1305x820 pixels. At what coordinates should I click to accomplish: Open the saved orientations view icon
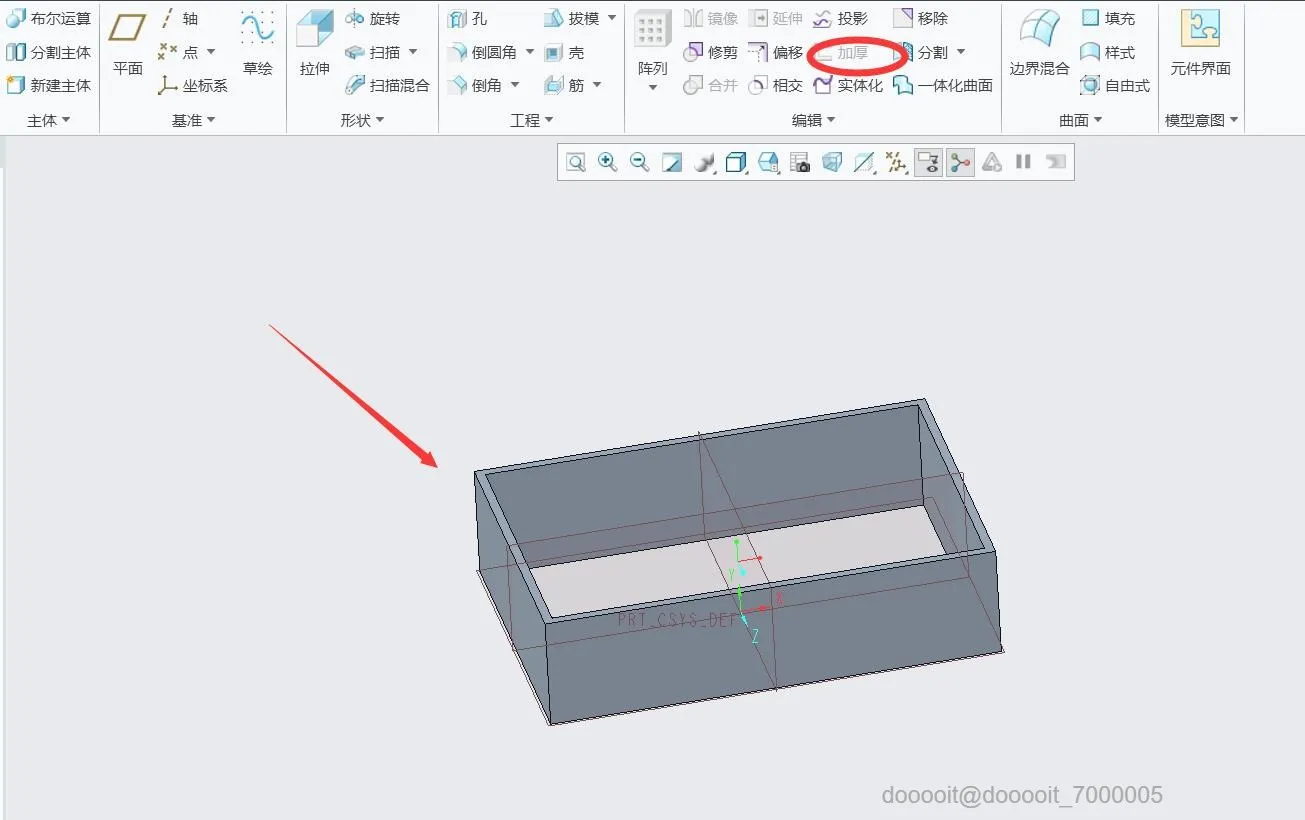coord(769,162)
